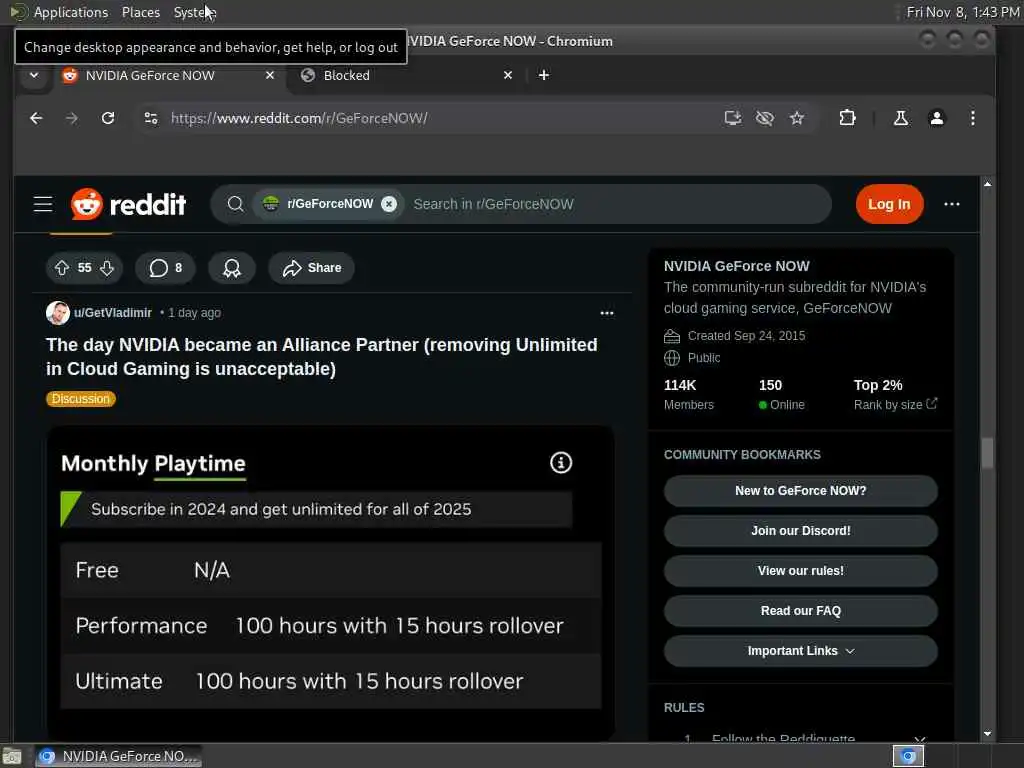Click the search magnifier icon
Screen dimensions: 1024x768
(236, 204)
